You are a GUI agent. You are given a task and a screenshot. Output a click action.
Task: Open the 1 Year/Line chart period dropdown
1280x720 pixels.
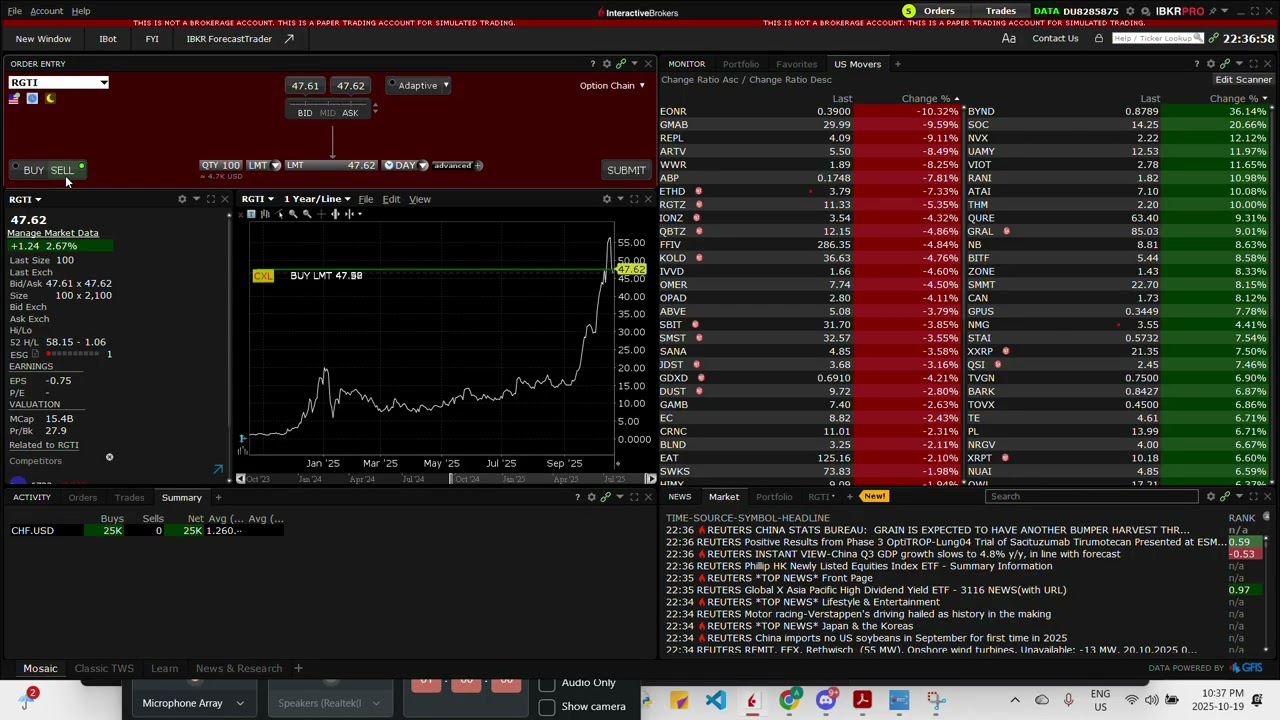[x=317, y=199]
